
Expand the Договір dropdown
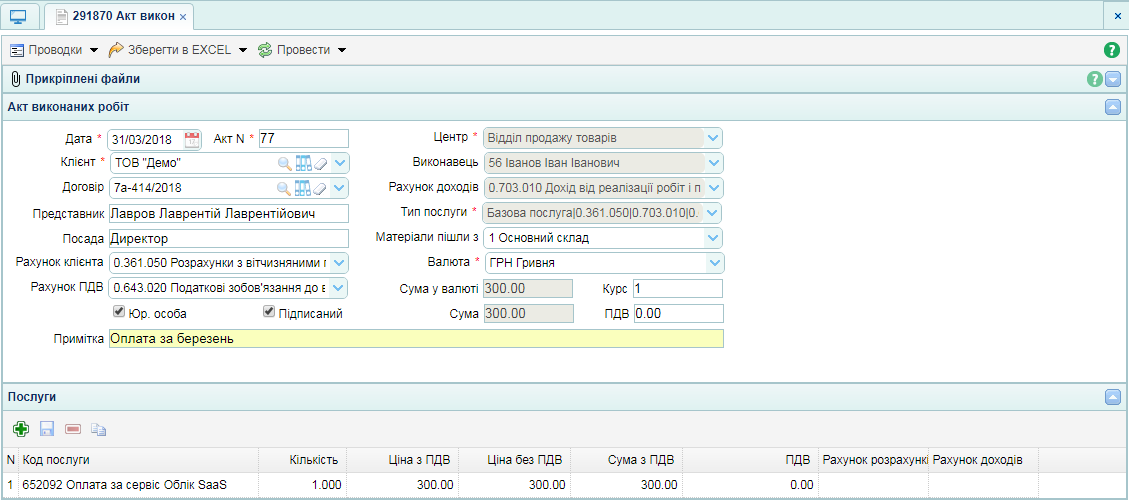tap(339, 188)
